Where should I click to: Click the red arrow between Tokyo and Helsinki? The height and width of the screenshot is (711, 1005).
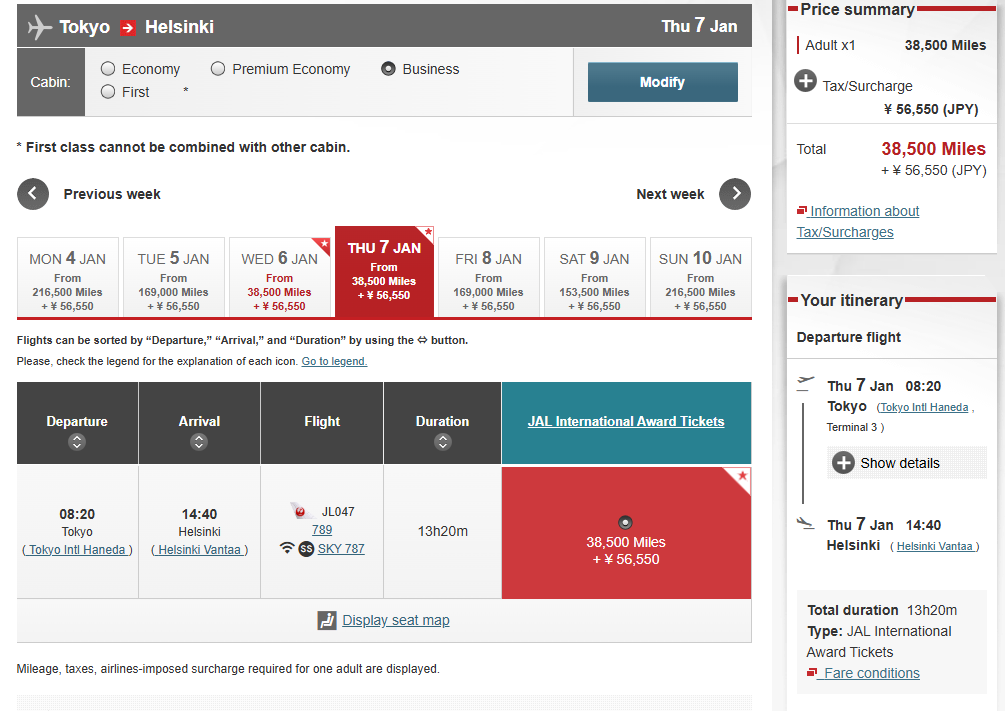pyautogui.click(x=128, y=28)
